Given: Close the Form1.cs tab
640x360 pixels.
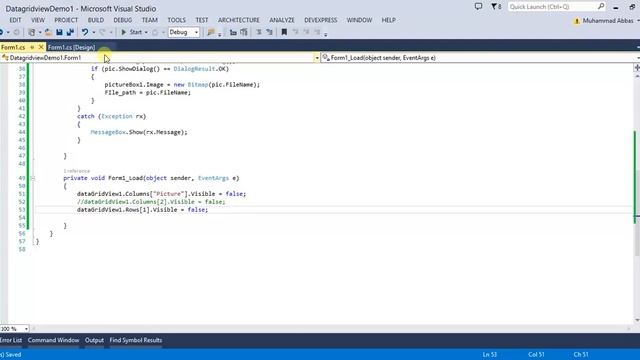Looking at the screenshot, I should tap(41, 47).
